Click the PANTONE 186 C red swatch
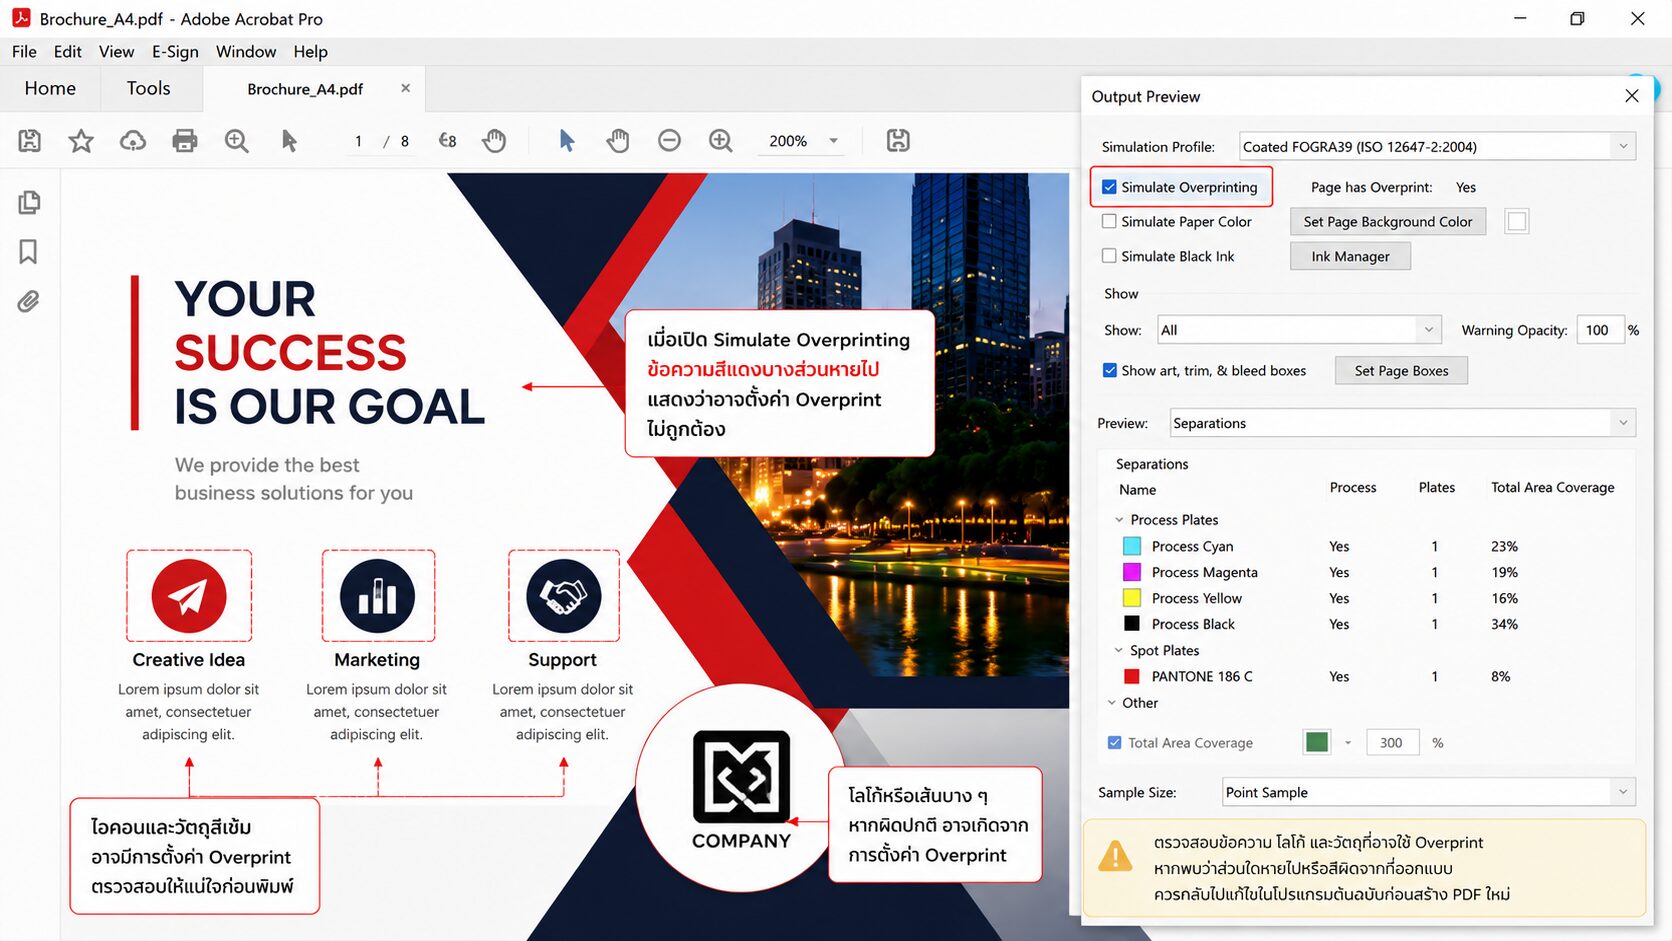Image resolution: width=1672 pixels, height=941 pixels. (1132, 676)
